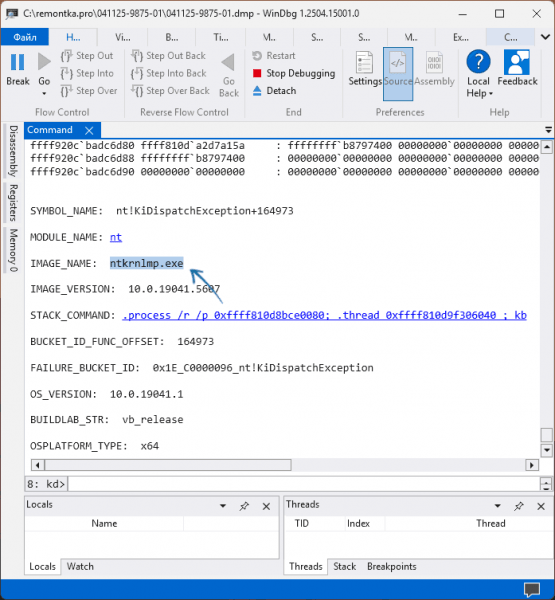This screenshot has width=555, height=600.
Task: Click the vertical scrollbar thumb
Action: click(547, 435)
